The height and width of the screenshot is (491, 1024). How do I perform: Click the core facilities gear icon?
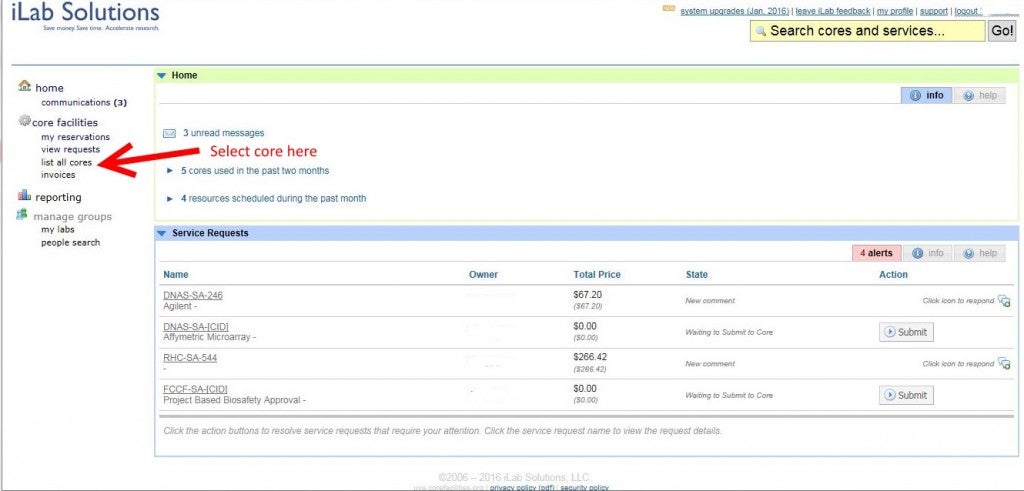click(x=25, y=120)
